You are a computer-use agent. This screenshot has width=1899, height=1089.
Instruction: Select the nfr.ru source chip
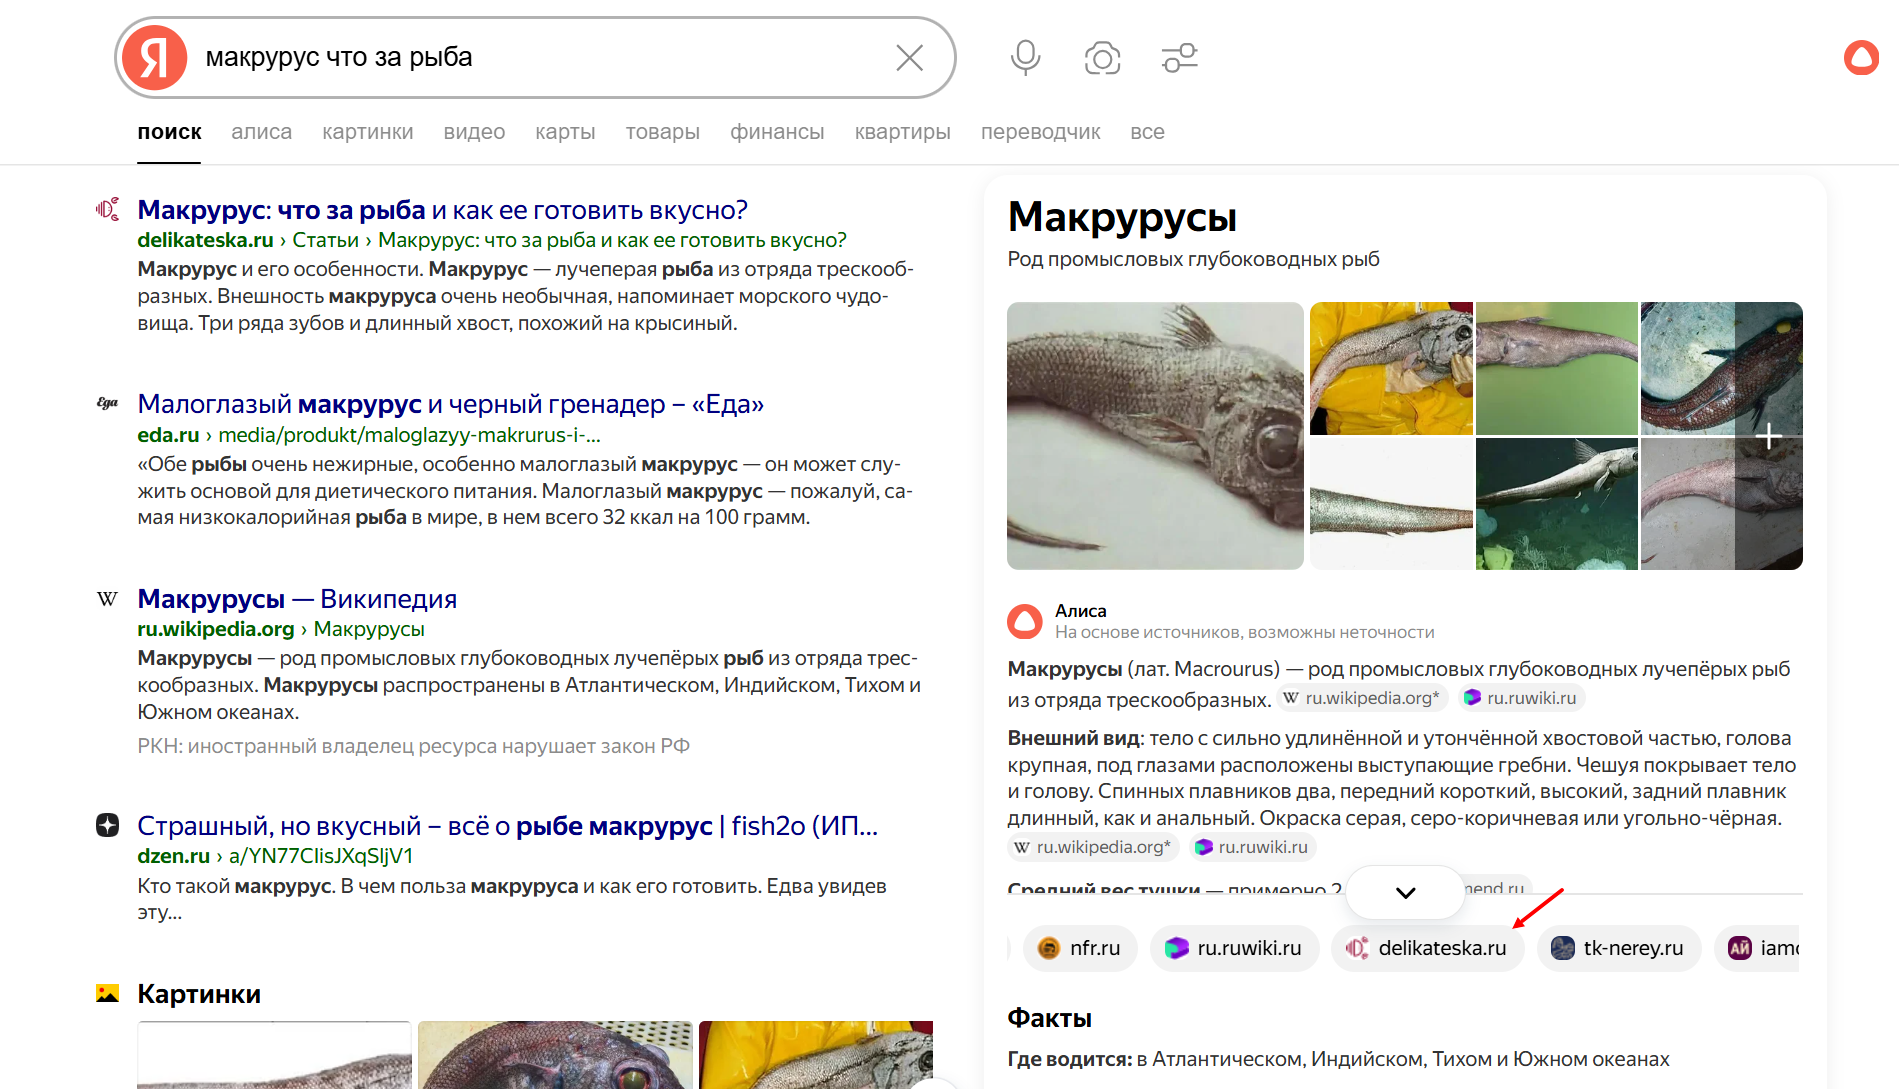point(1080,948)
